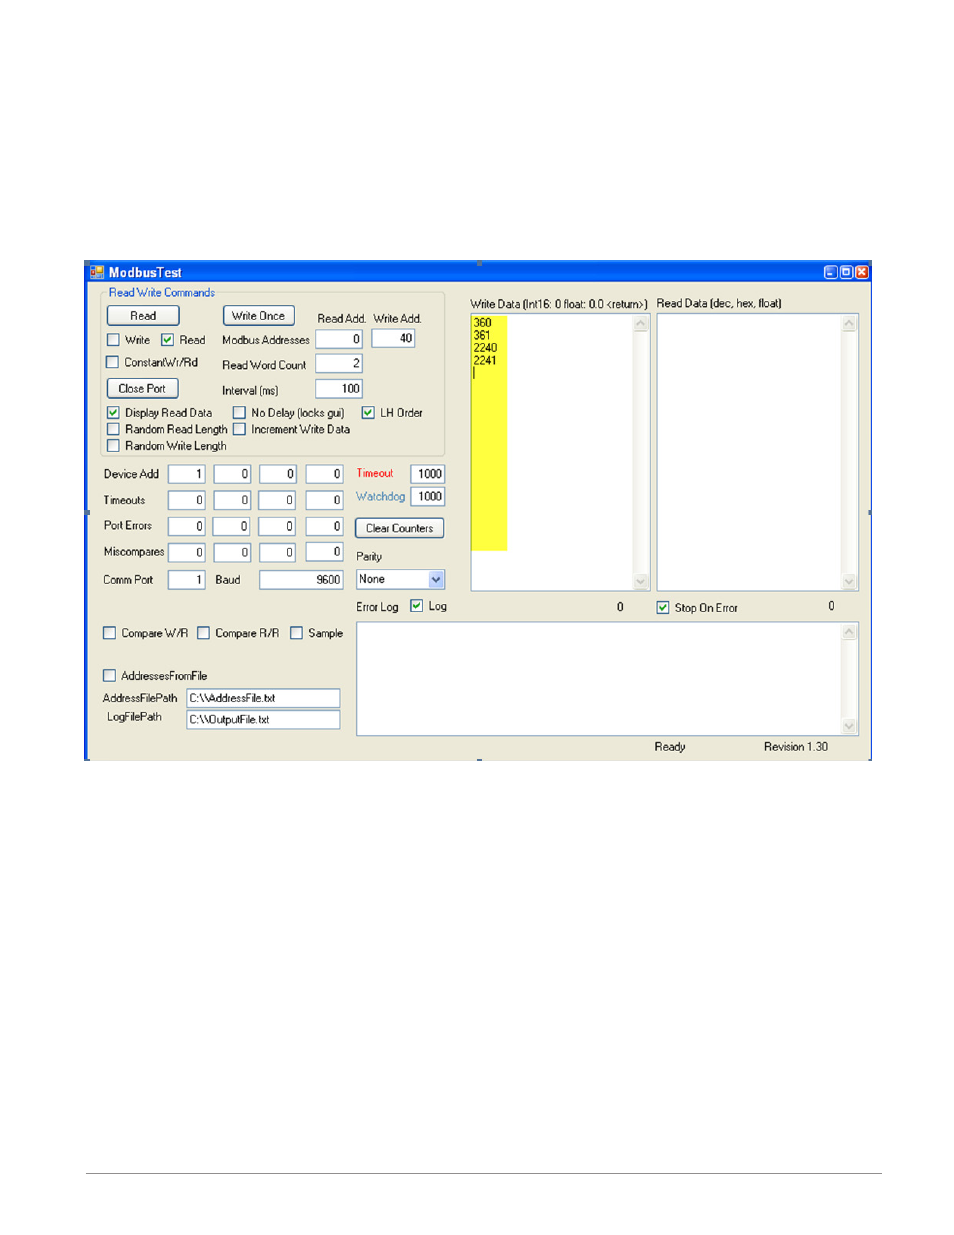Click the Read Word Count field
954x1235 pixels.
[339, 364]
